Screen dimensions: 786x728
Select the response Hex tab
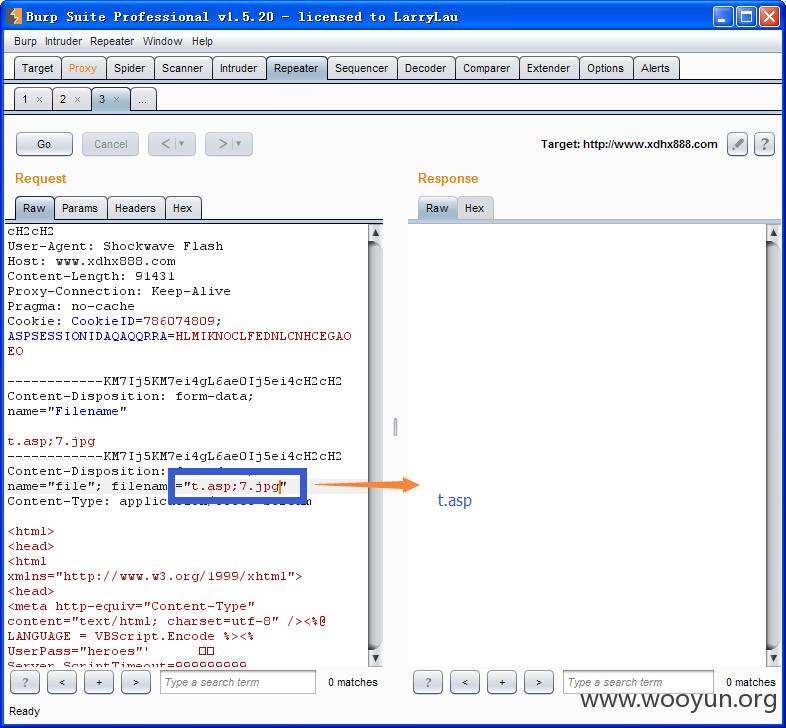click(474, 208)
